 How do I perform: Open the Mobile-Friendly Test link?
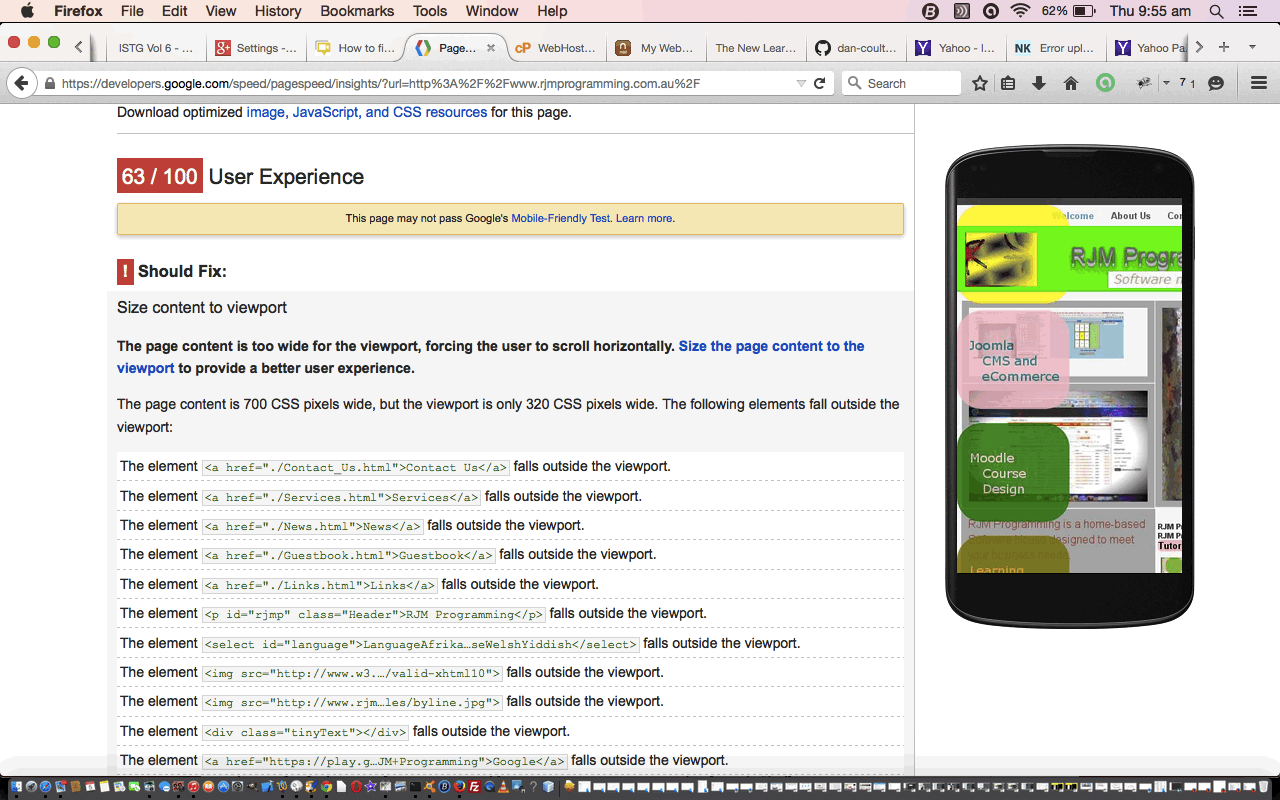560,218
